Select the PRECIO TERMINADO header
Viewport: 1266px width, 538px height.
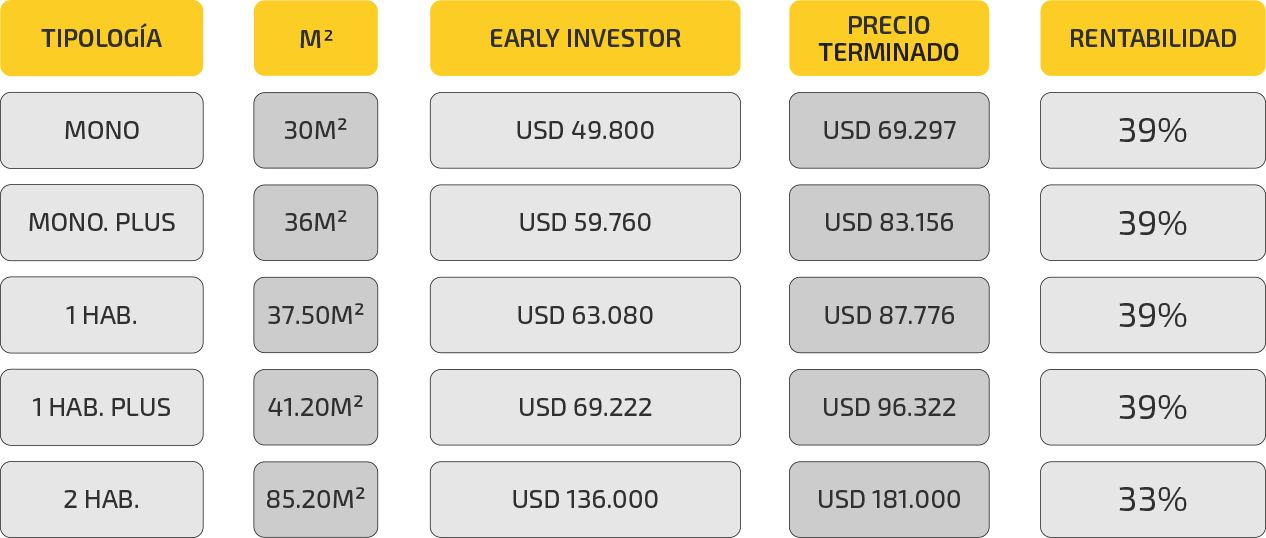888,38
